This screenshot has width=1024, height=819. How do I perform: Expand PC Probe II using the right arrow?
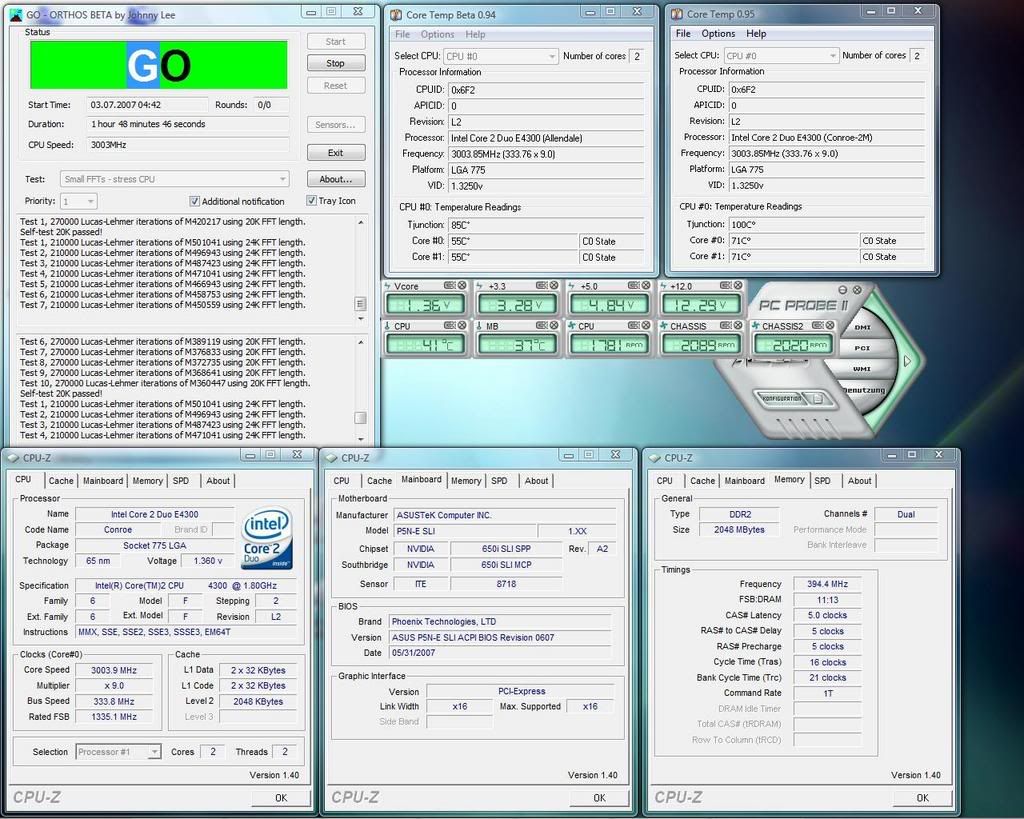[907, 361]
